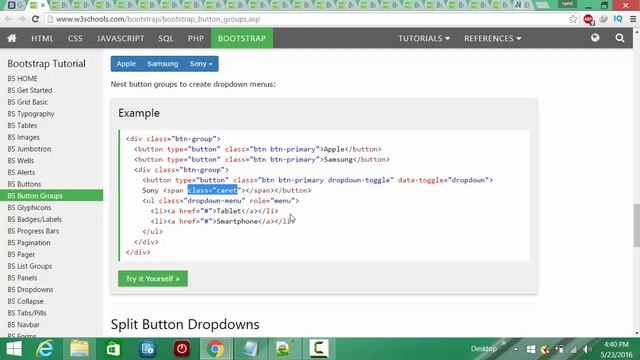Open BS Grid Basic link
Screen dimensions: 640x360
pos(28,102)
